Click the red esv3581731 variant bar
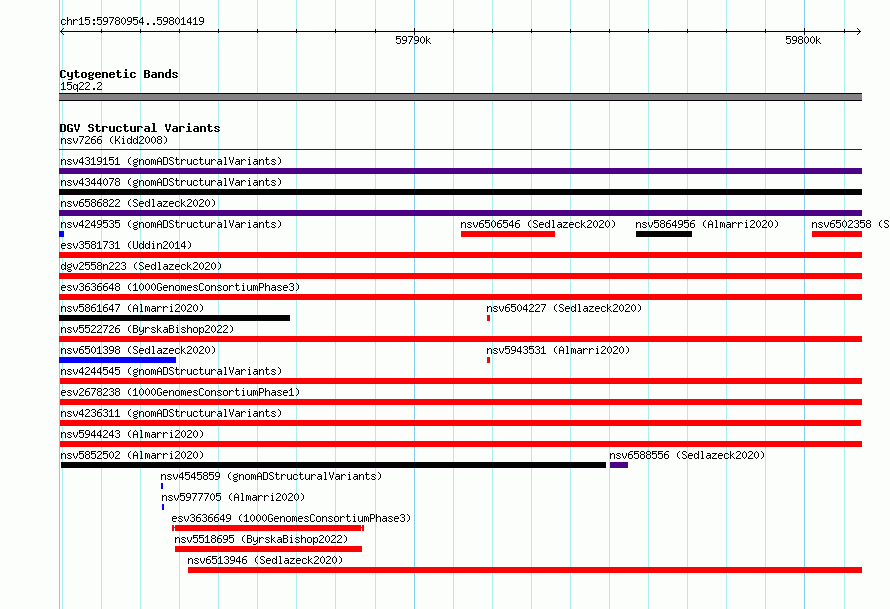Screen dimensions: 890x609 461,255
